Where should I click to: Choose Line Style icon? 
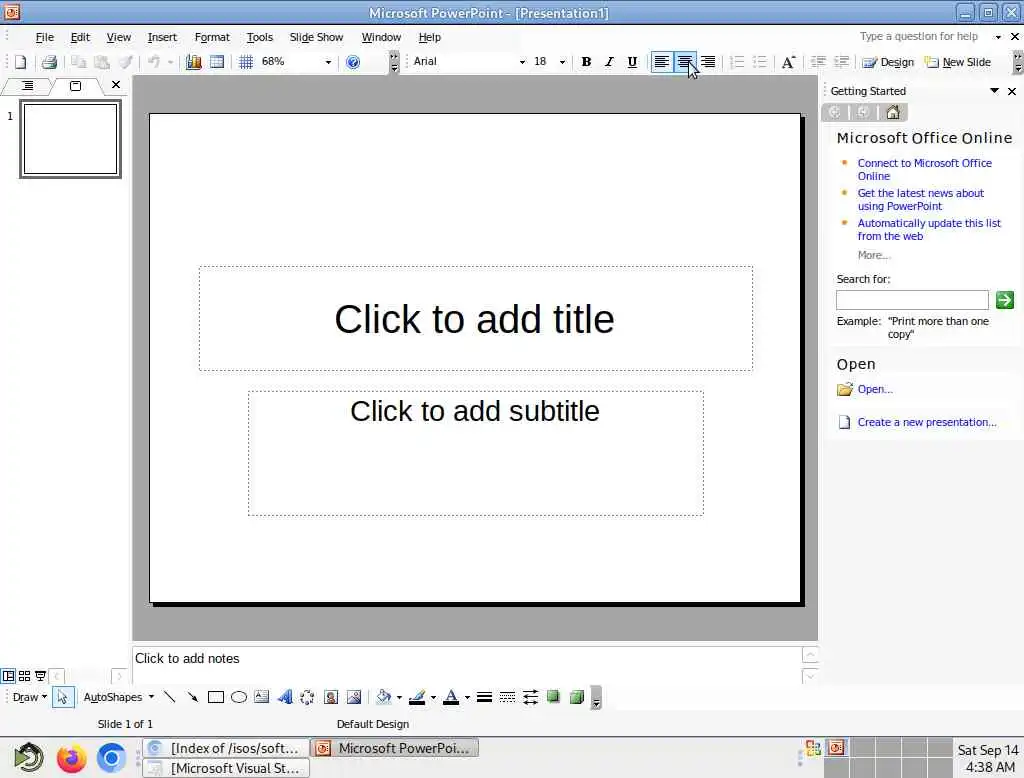coord(484,697)
